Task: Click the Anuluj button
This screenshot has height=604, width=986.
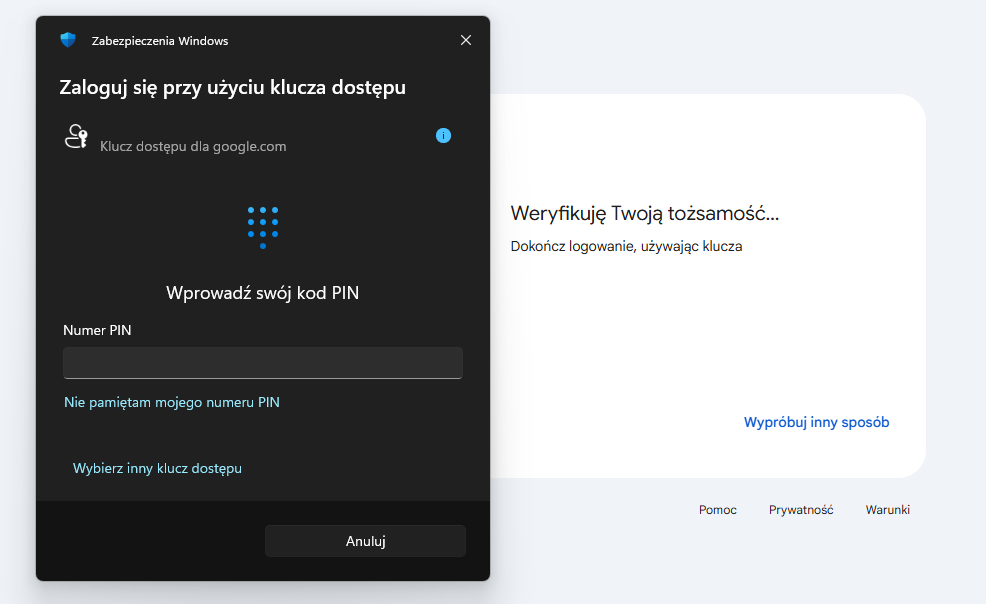Action: point(365,541)
